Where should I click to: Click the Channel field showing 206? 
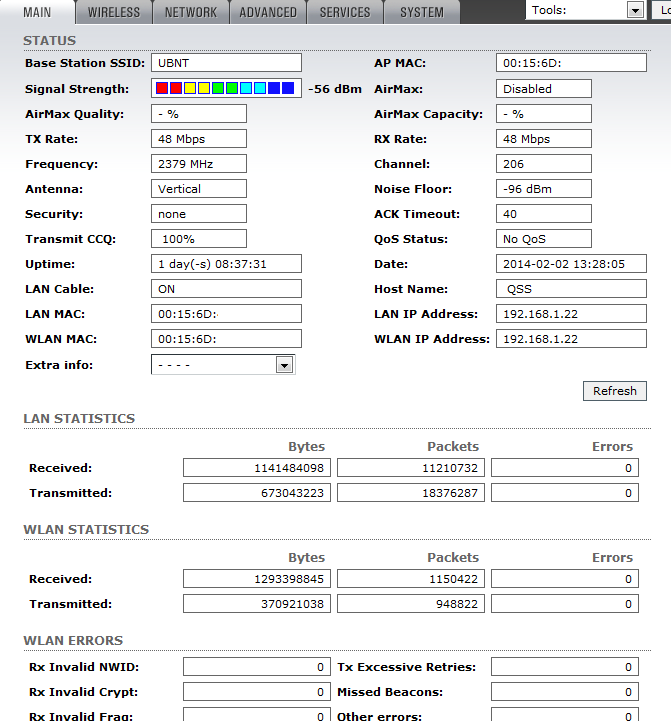click(544, 164)
